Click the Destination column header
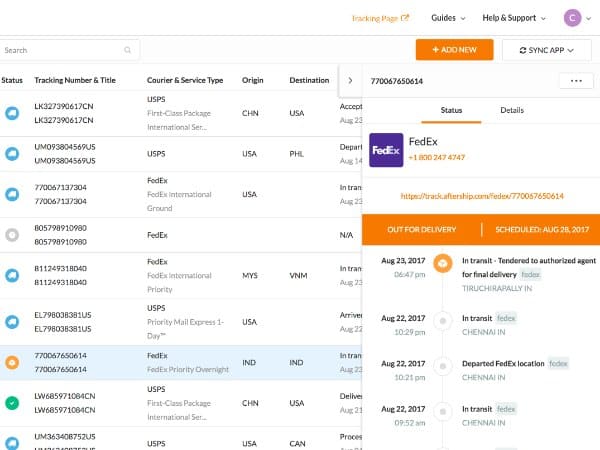The image size is (600, 450). point(309,80)
